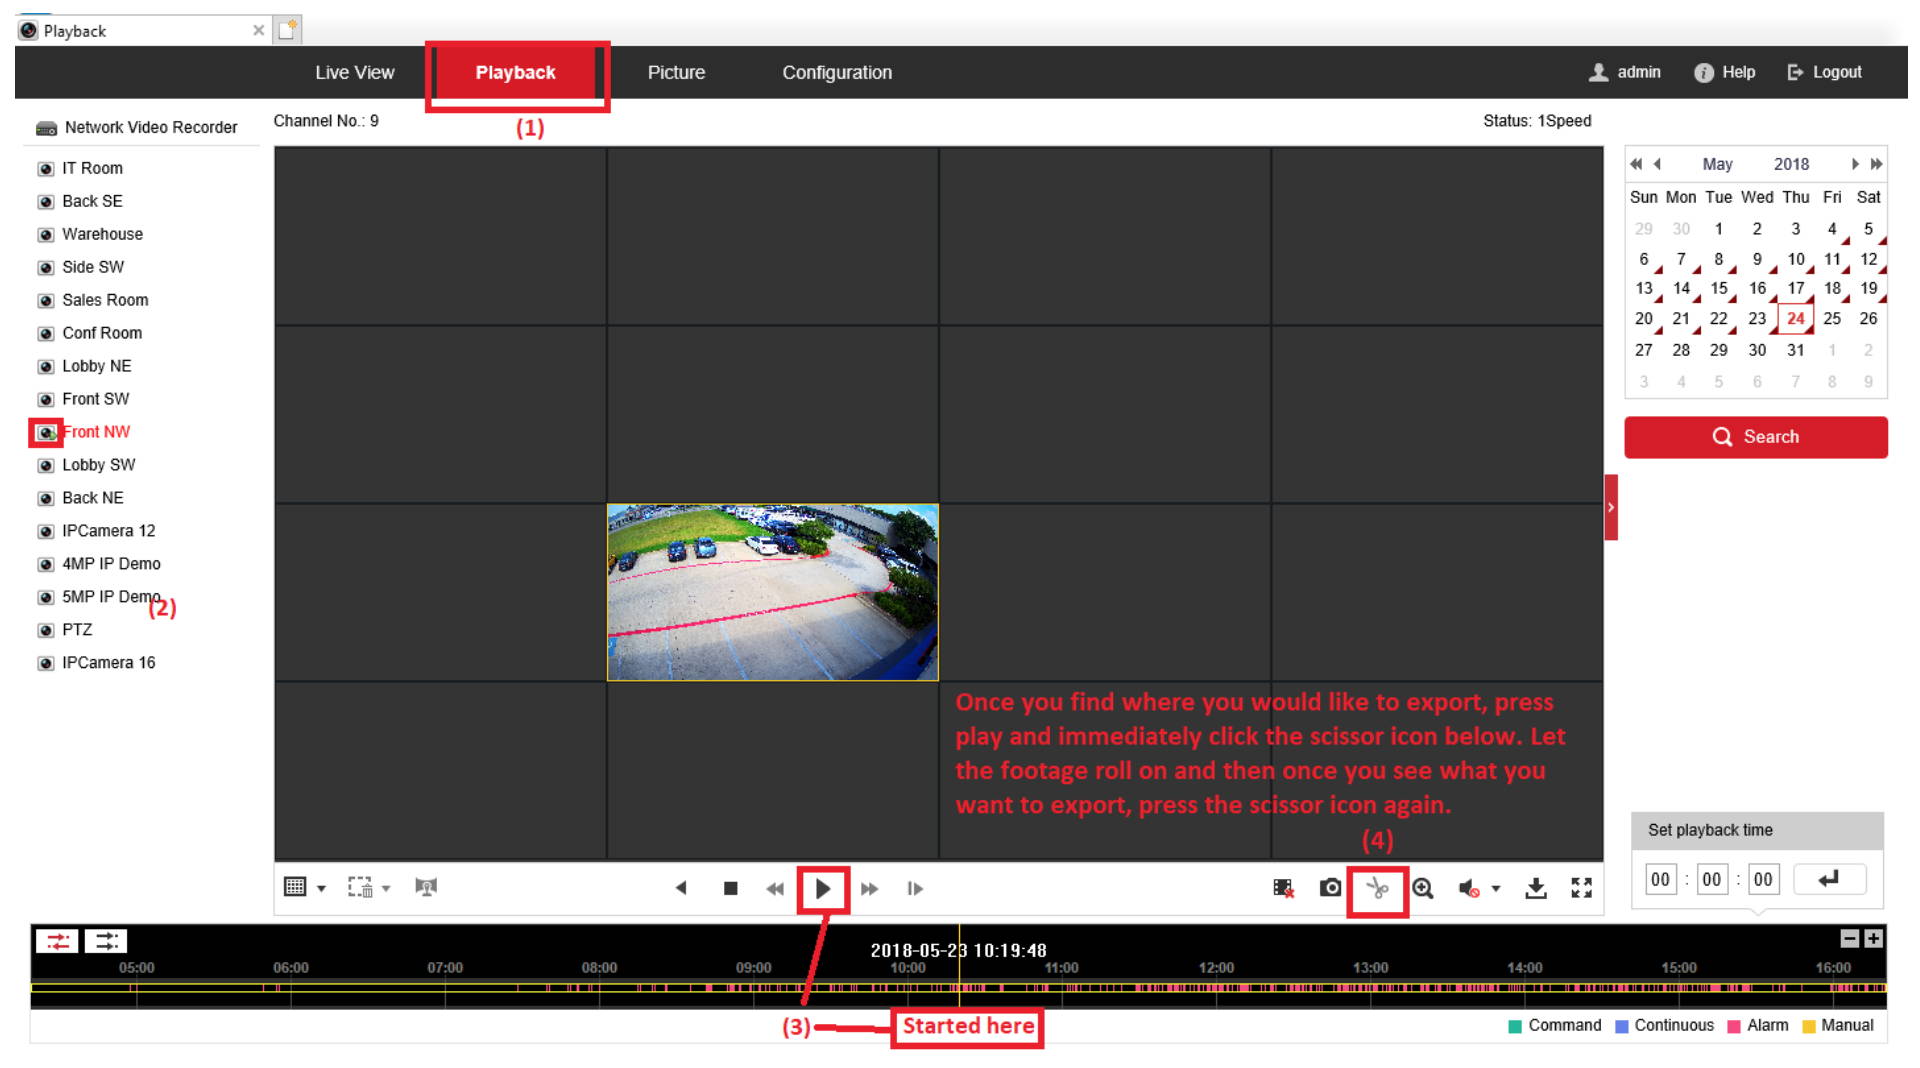Image resolution: width=1920 pixels, height=1068 pixels.
Task: Slow down playback with rewind arrows
Action: click(x=775, y=889)
